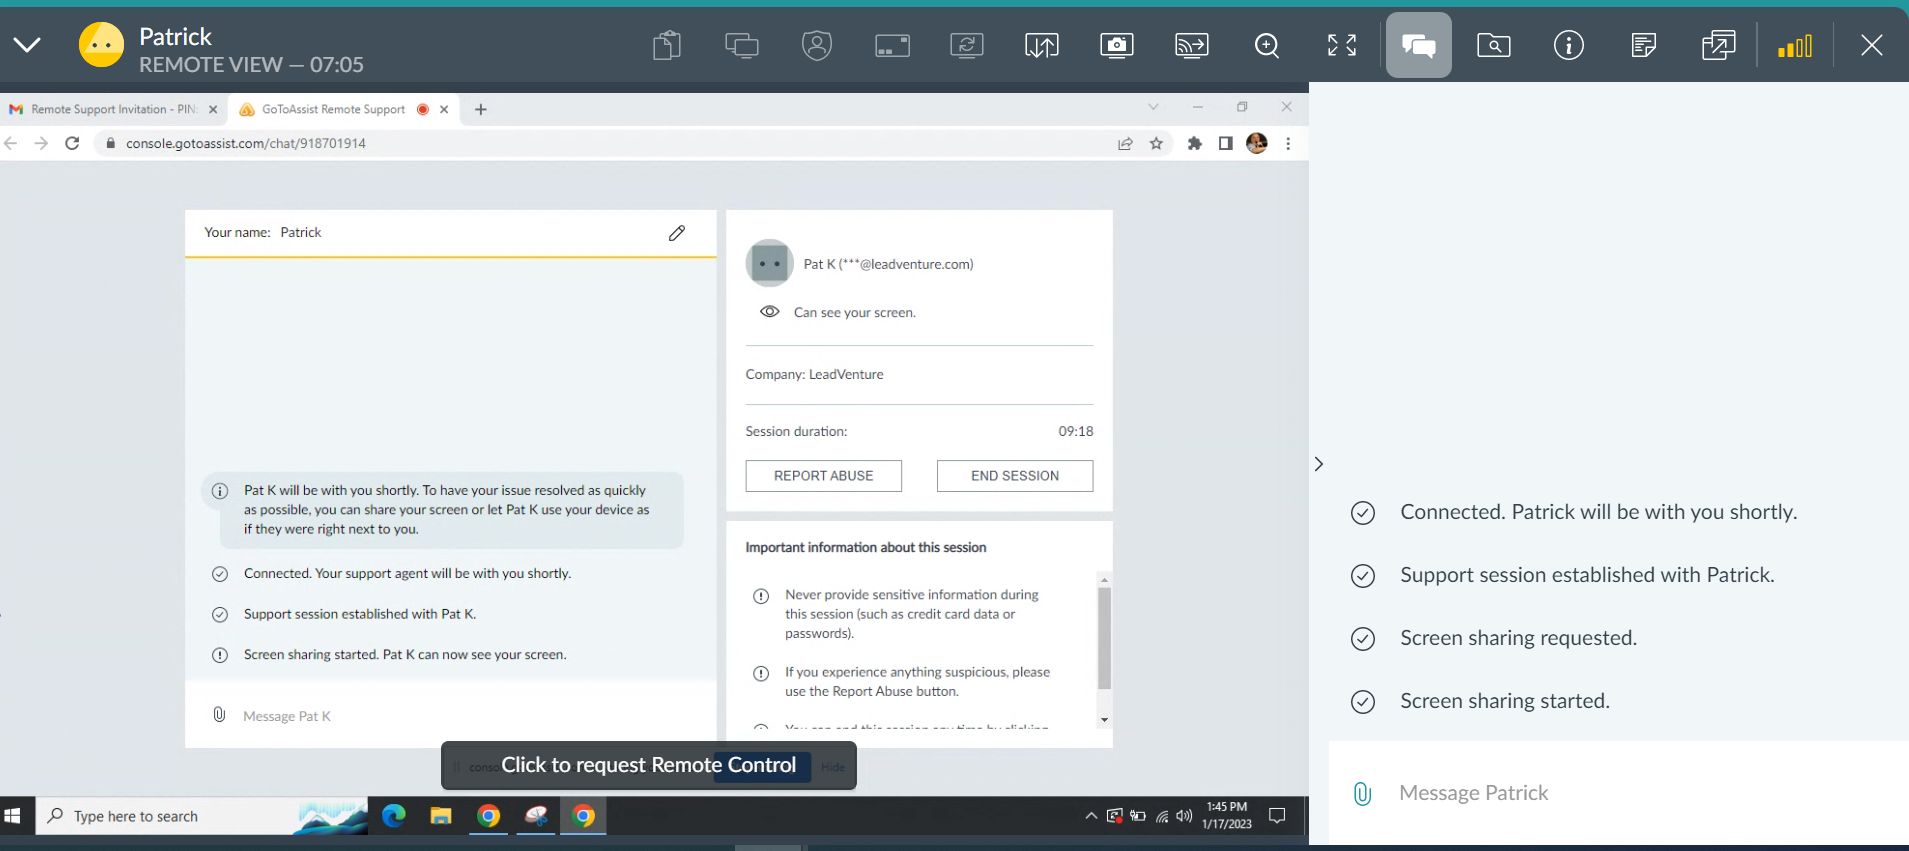Click the share page icon in address bar

pos(1125,143)
